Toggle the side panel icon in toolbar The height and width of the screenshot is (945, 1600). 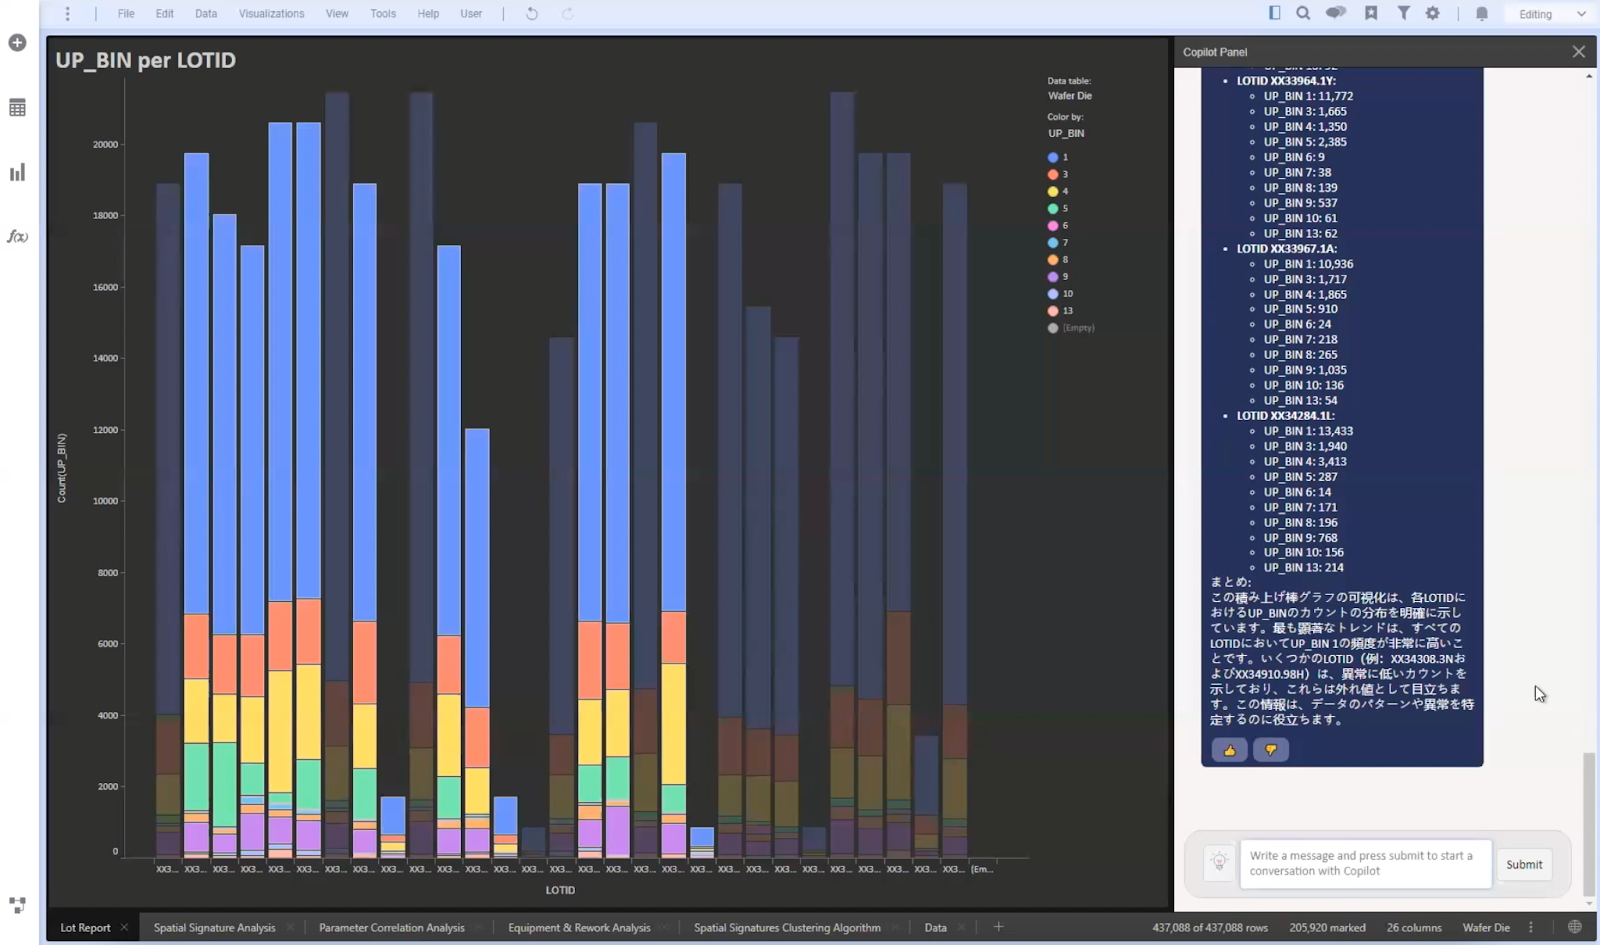coord(1274,14)
